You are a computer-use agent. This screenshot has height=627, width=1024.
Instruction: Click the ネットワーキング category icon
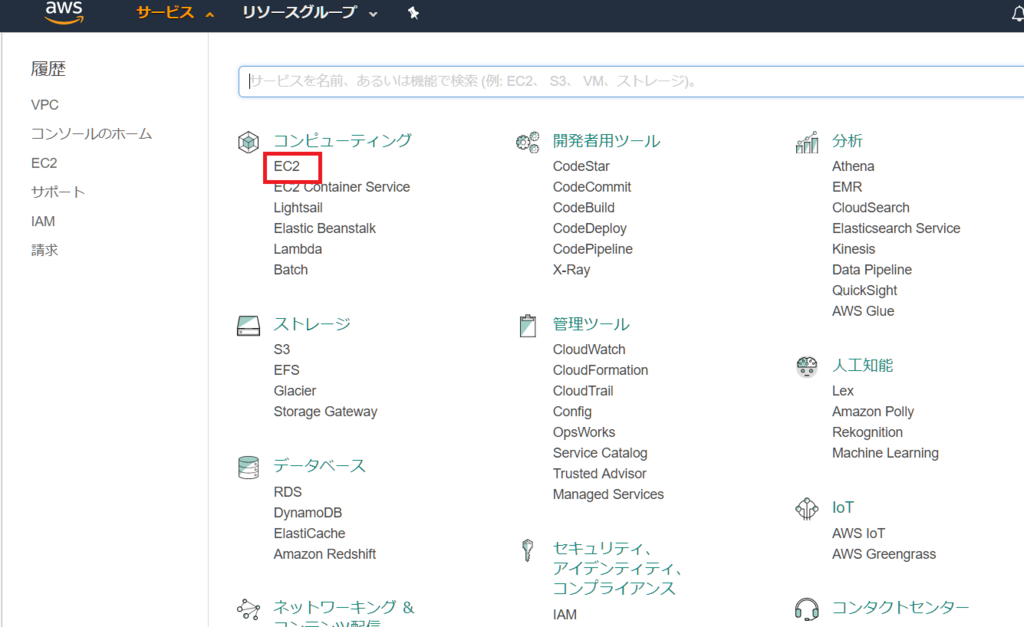[x=248, y=609]
